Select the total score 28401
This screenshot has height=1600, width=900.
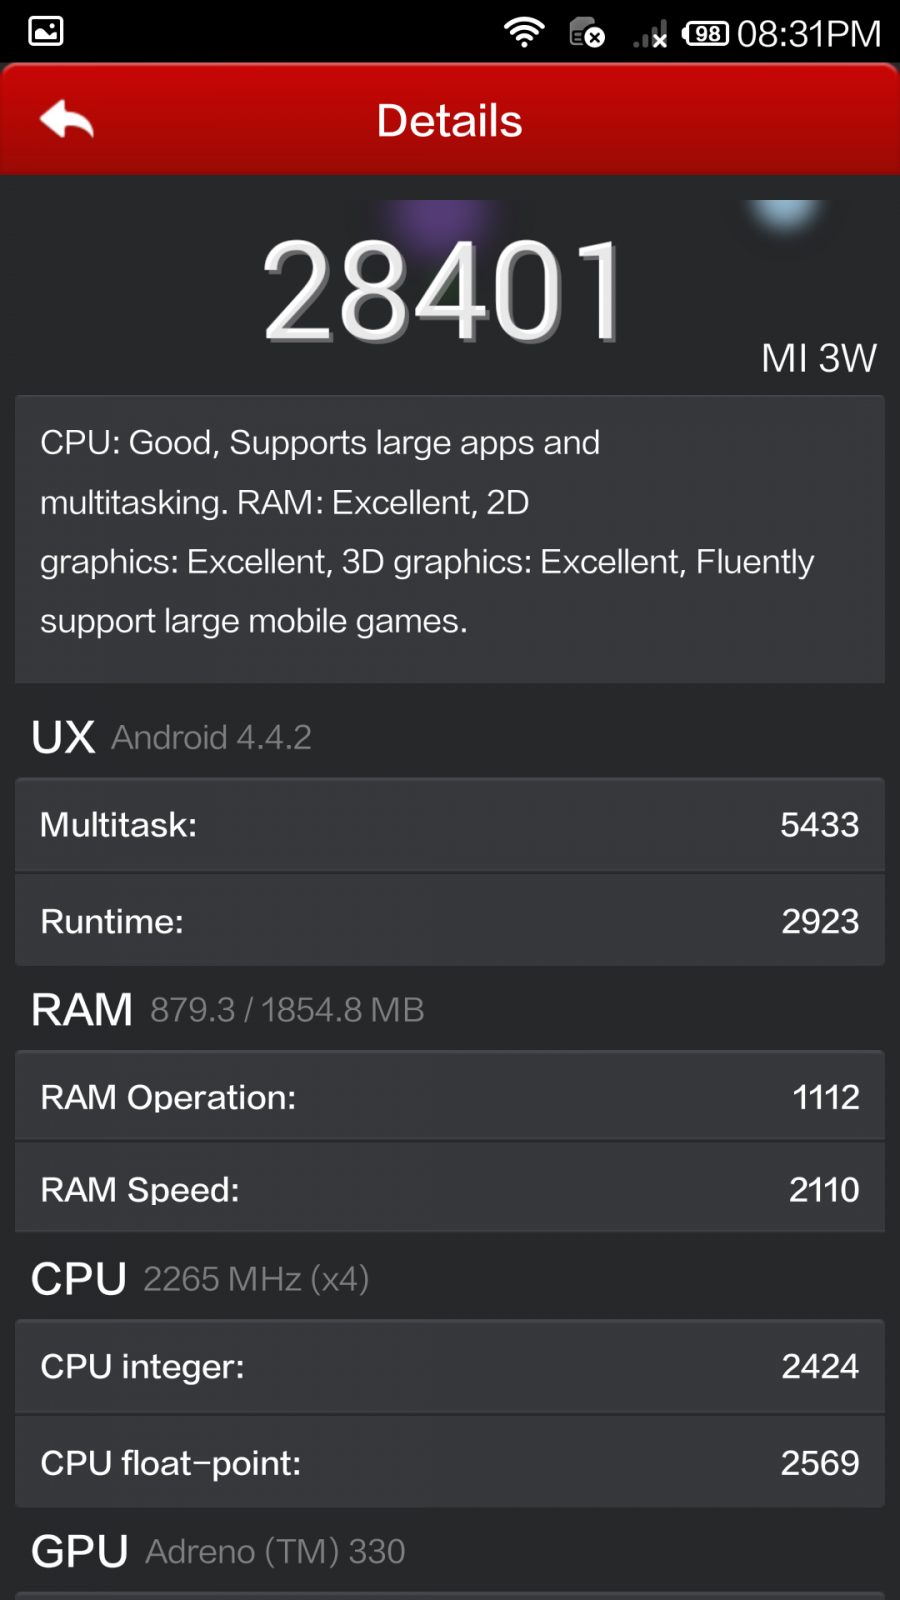443,291
